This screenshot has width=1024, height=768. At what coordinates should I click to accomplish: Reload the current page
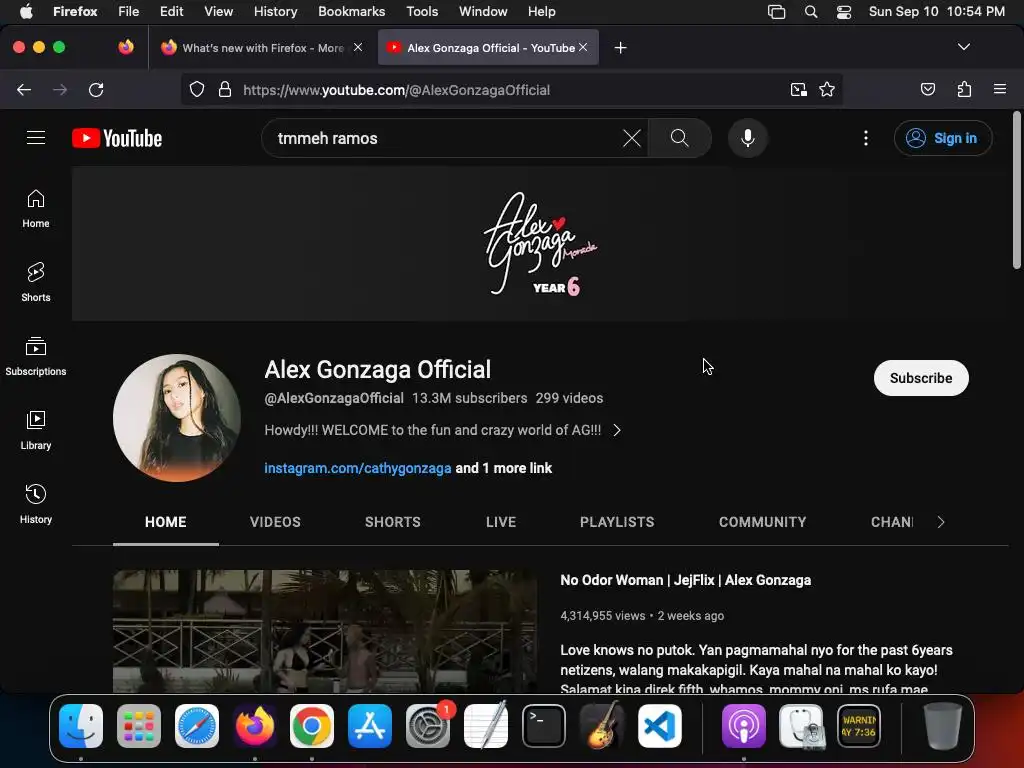pyautogui.click(x=96, y=89)
